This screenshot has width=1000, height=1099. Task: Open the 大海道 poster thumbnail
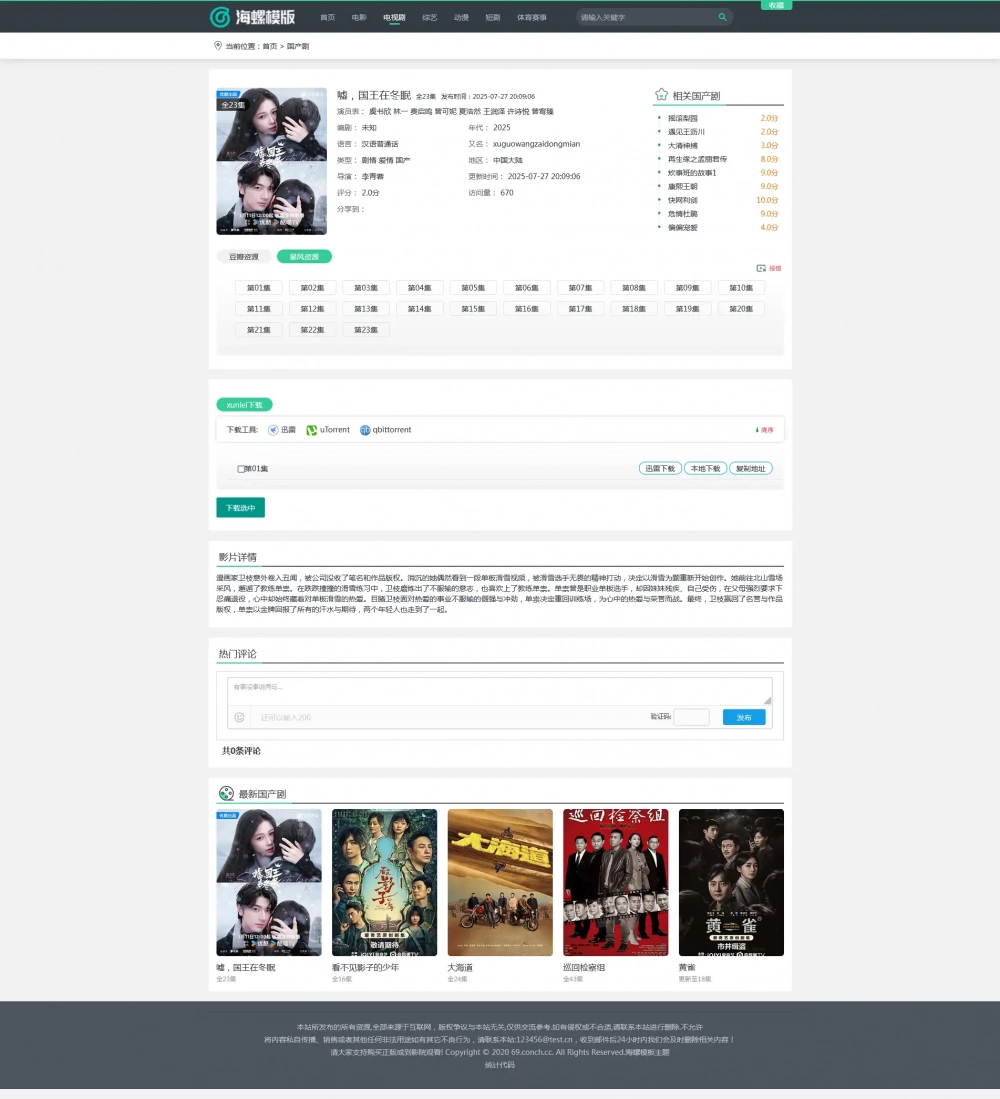tap(500, 882)
